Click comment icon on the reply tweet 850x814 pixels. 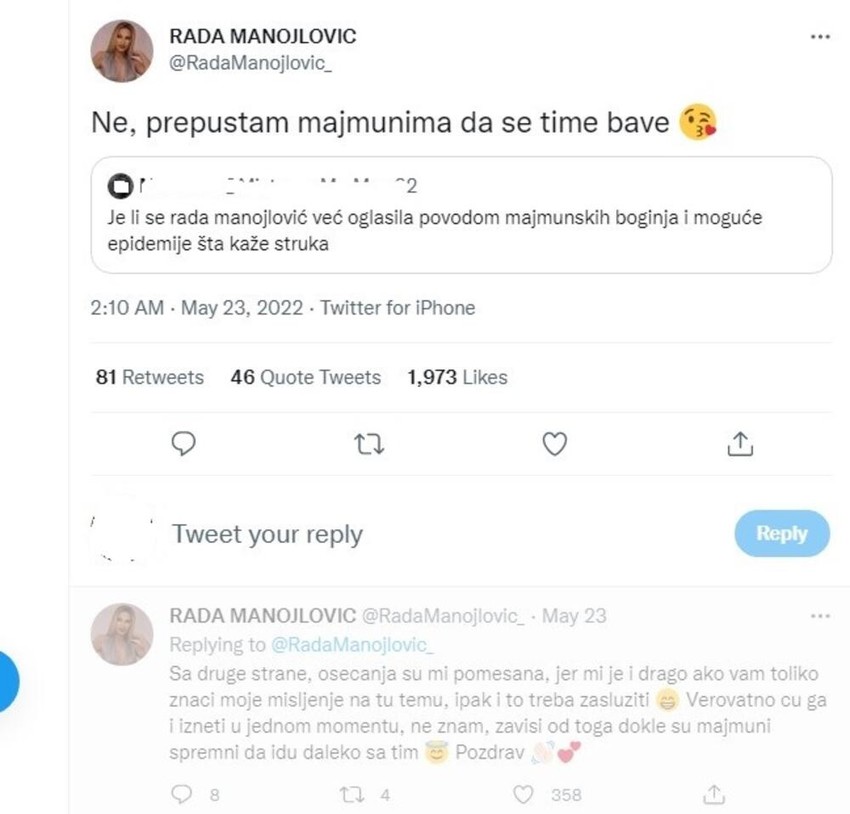(181, 794)
